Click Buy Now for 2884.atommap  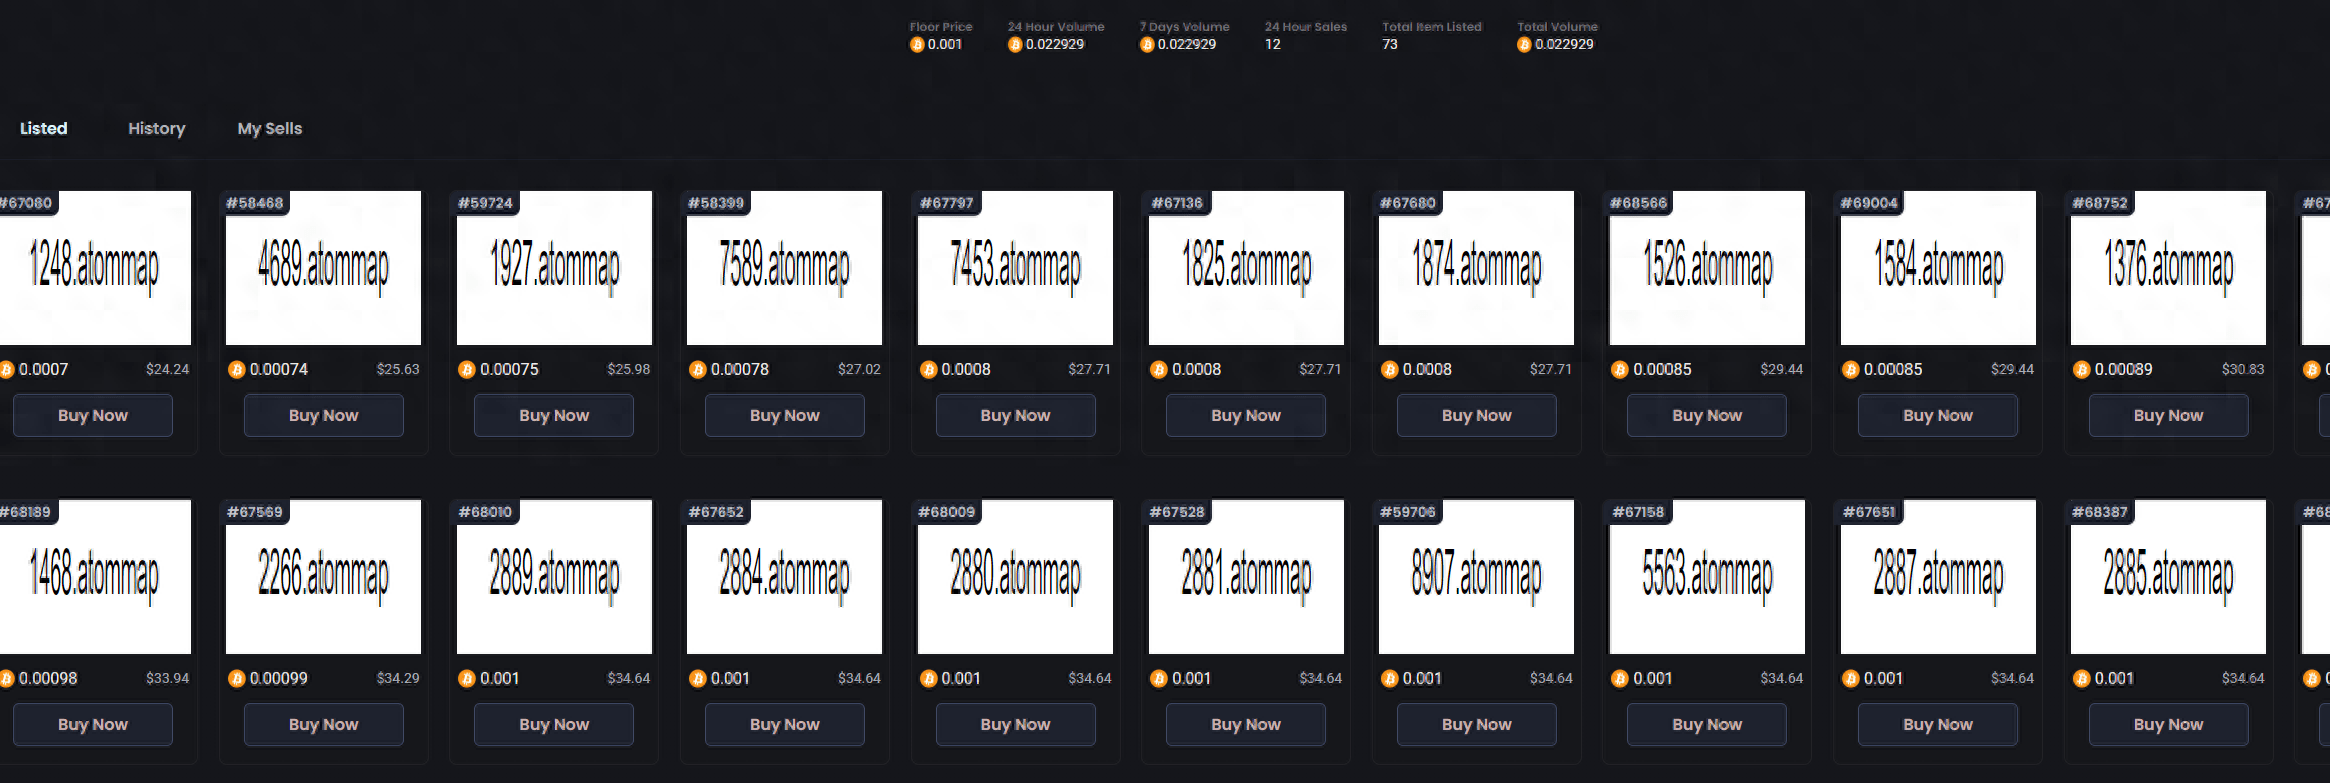tap(785, 724)
